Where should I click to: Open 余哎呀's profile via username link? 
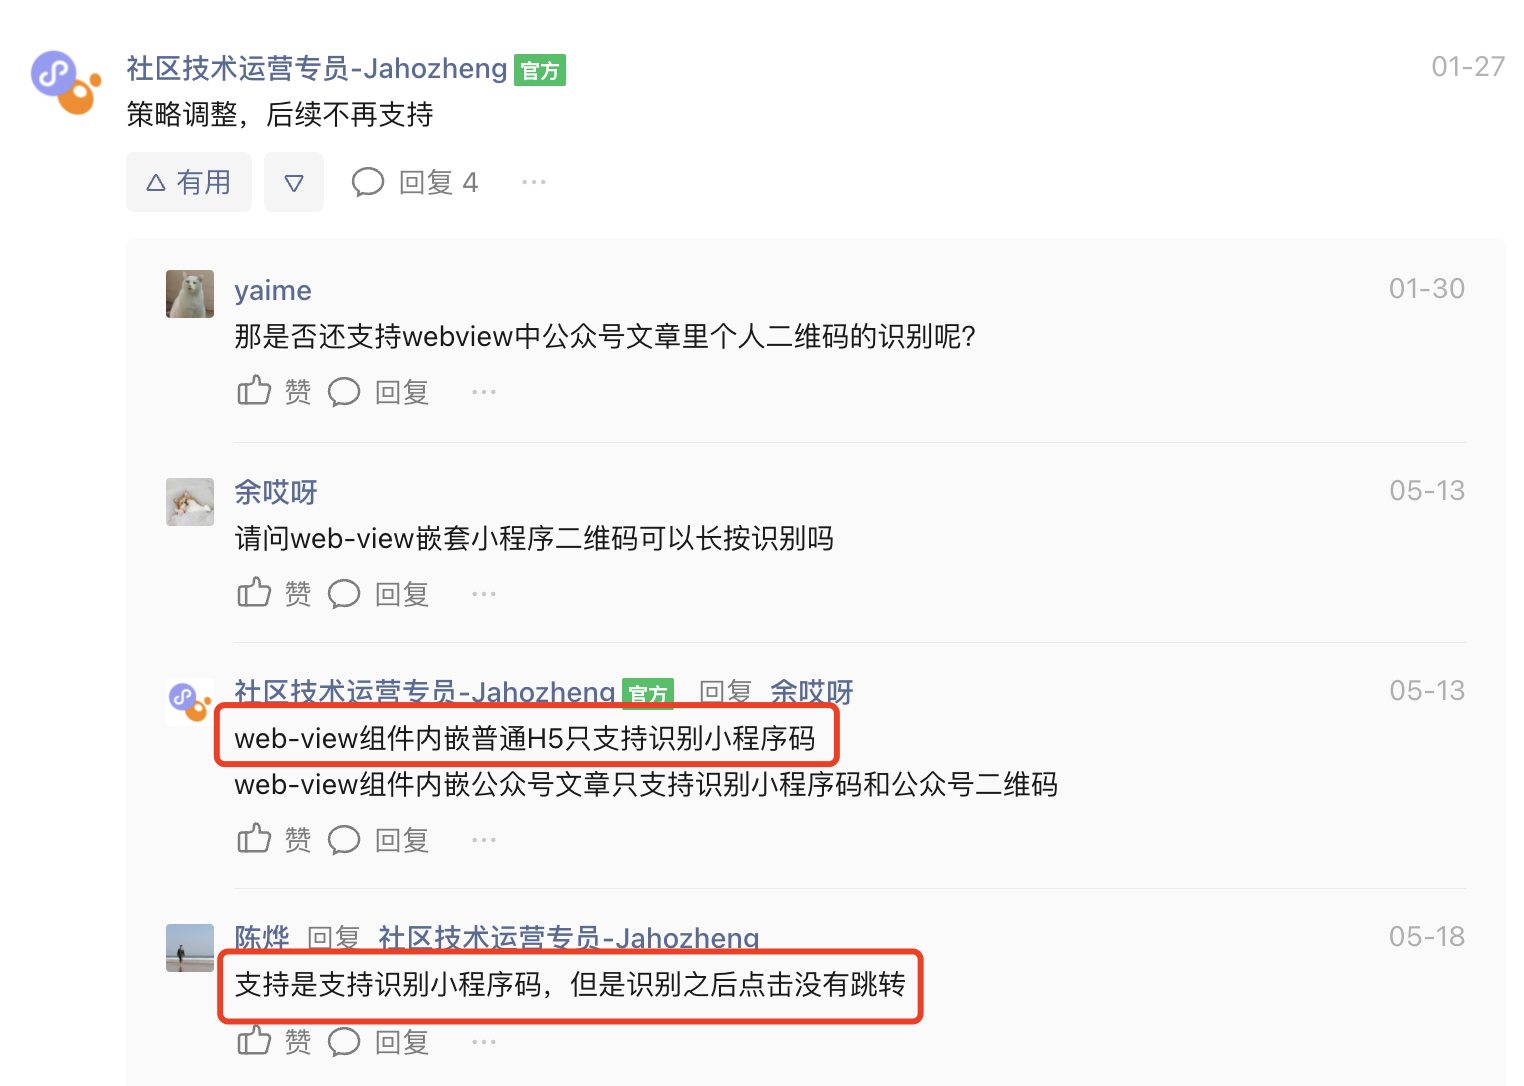pyautogui.click(x=276, y=492)
